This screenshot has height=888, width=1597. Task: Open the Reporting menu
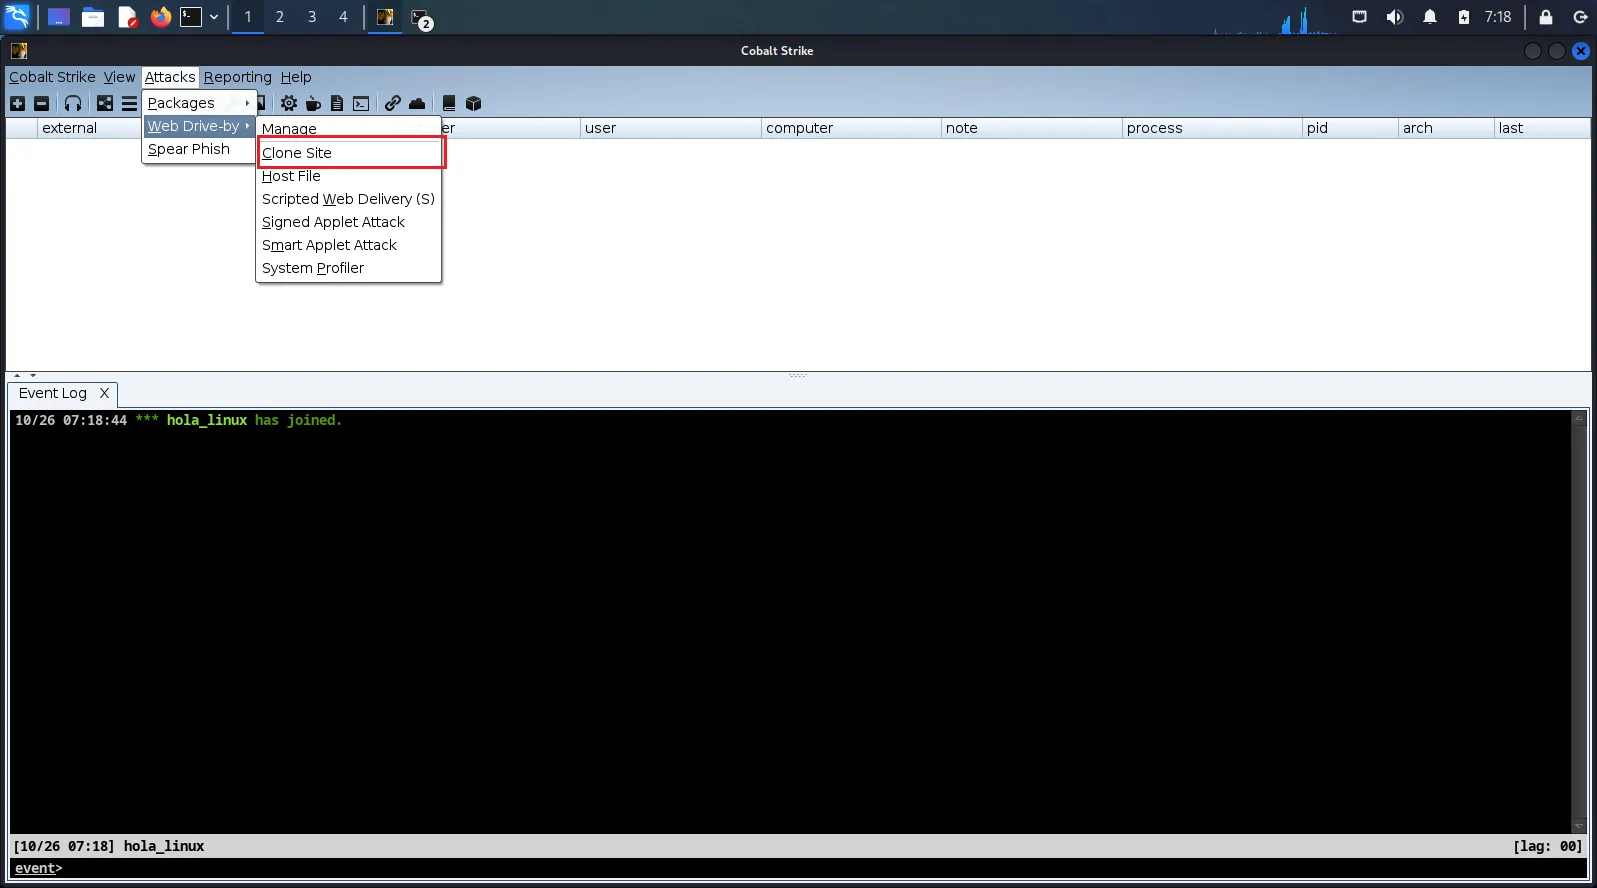tap(237, 77)
